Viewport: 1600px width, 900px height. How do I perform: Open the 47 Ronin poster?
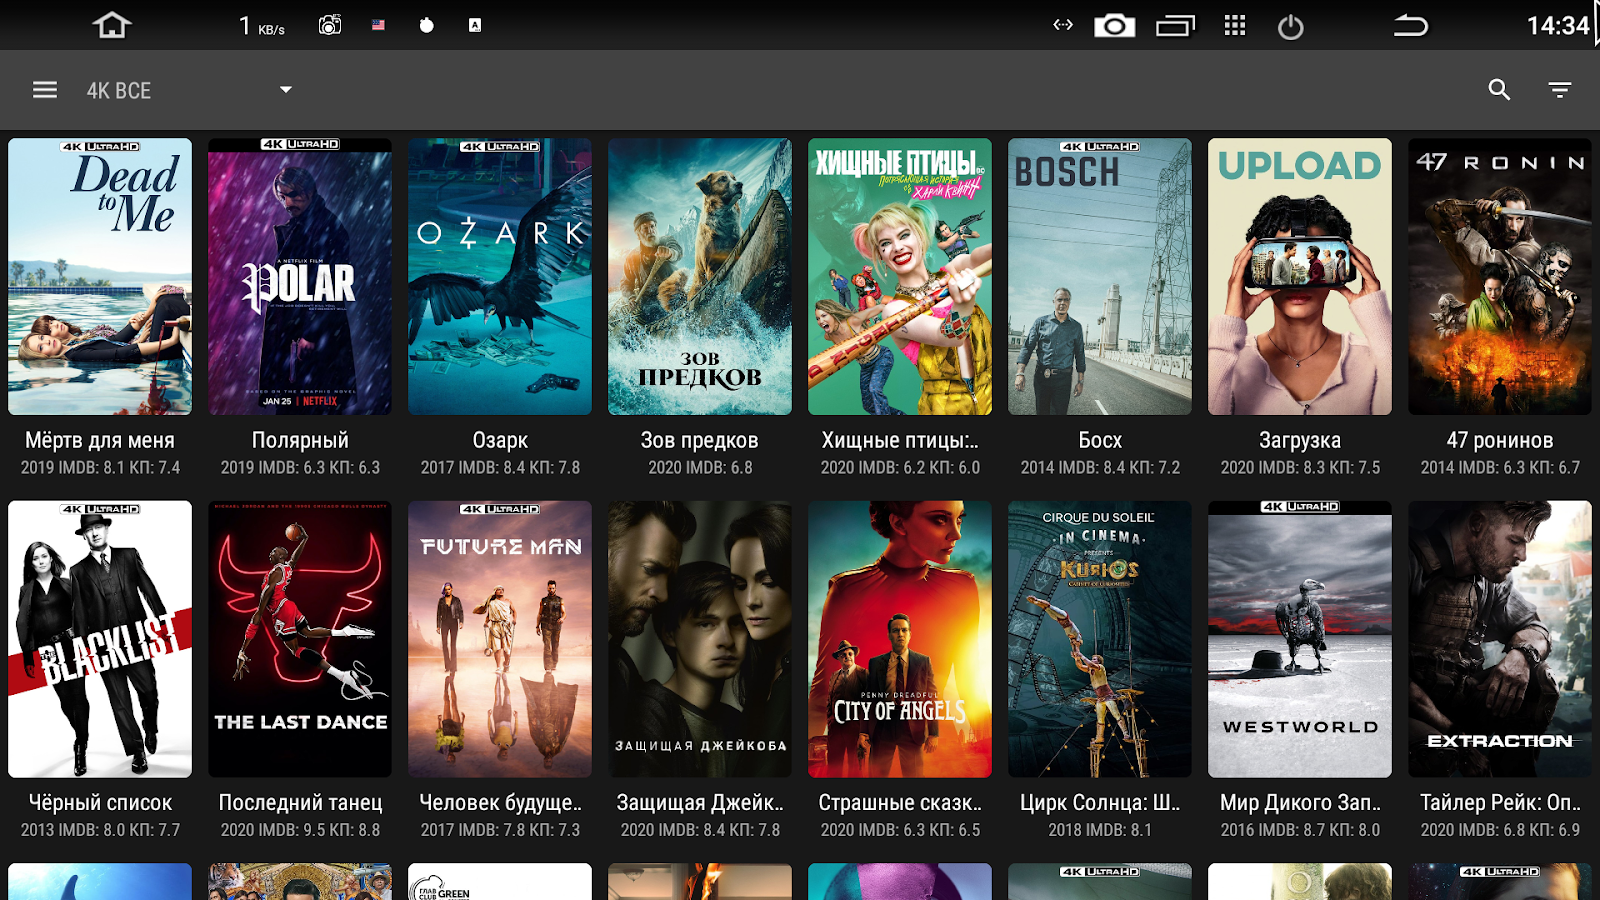tap(1500, 277)
